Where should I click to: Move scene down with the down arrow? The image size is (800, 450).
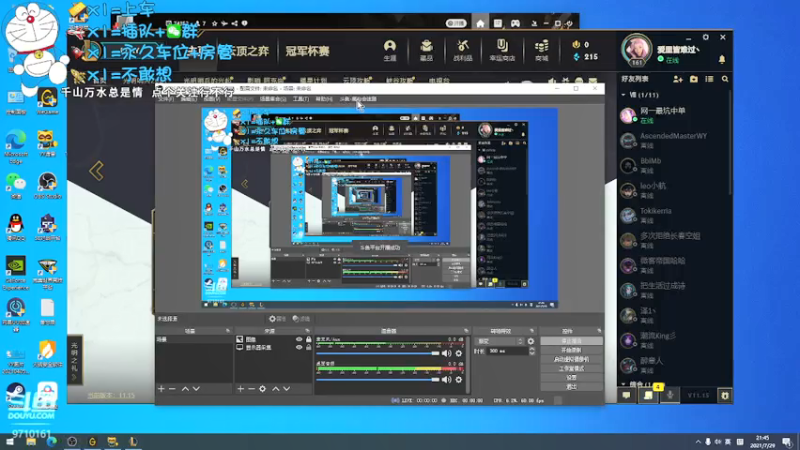click(x=196, y=389)
